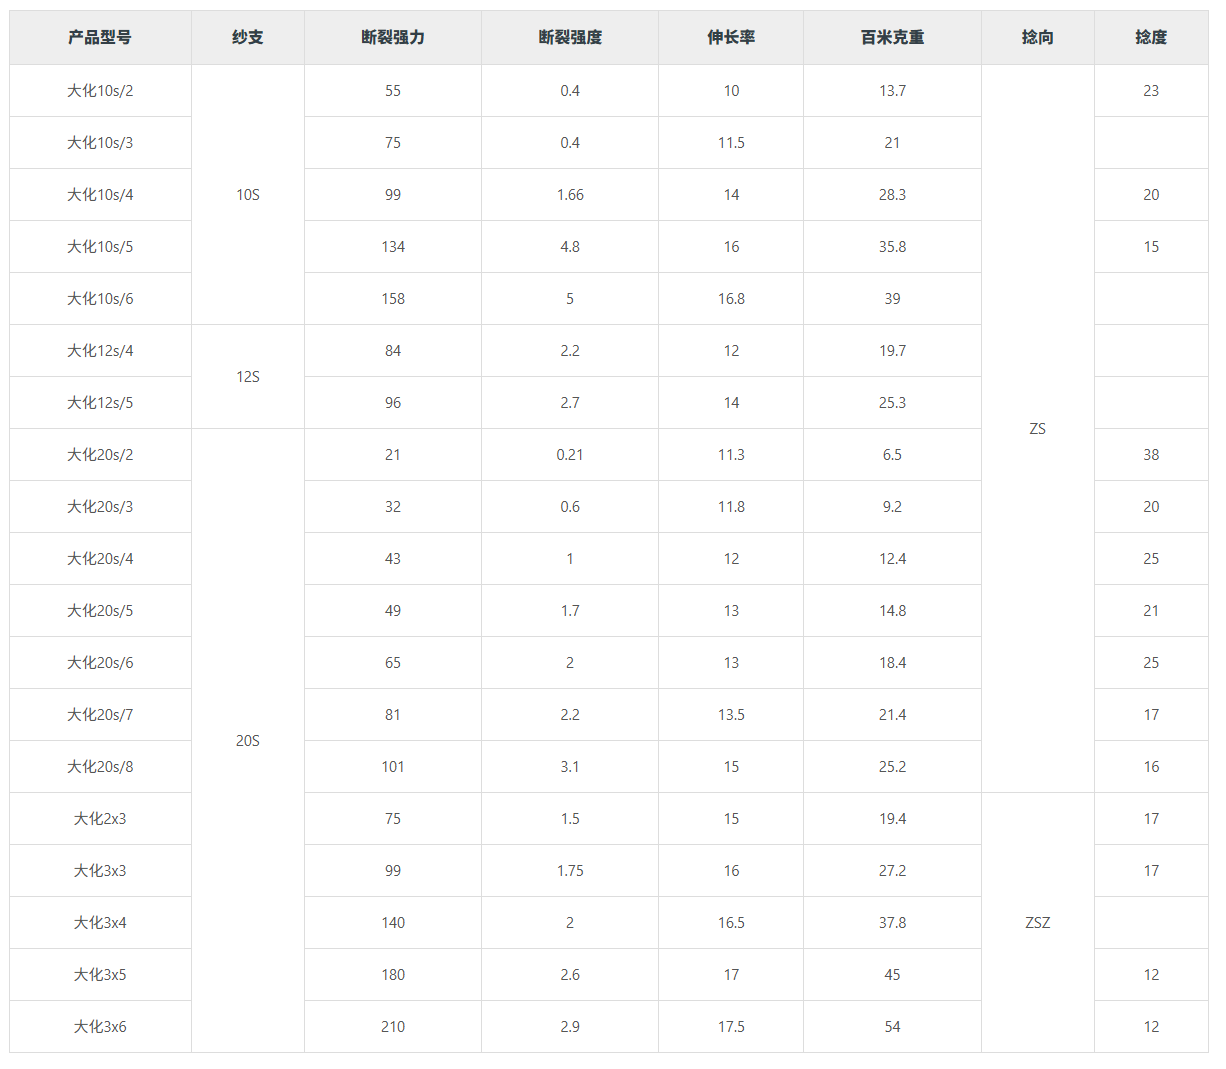Select the 断裂强度 column header

[570, 37]
